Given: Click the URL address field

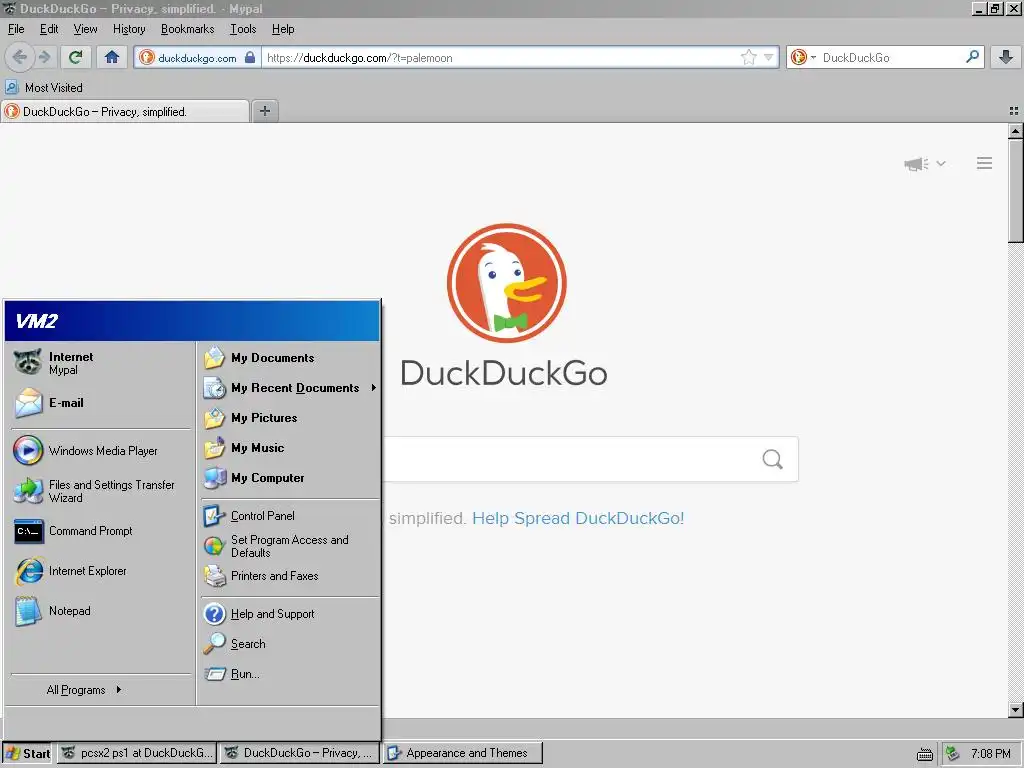Looking at the screenshot, I should coord(500,57).
